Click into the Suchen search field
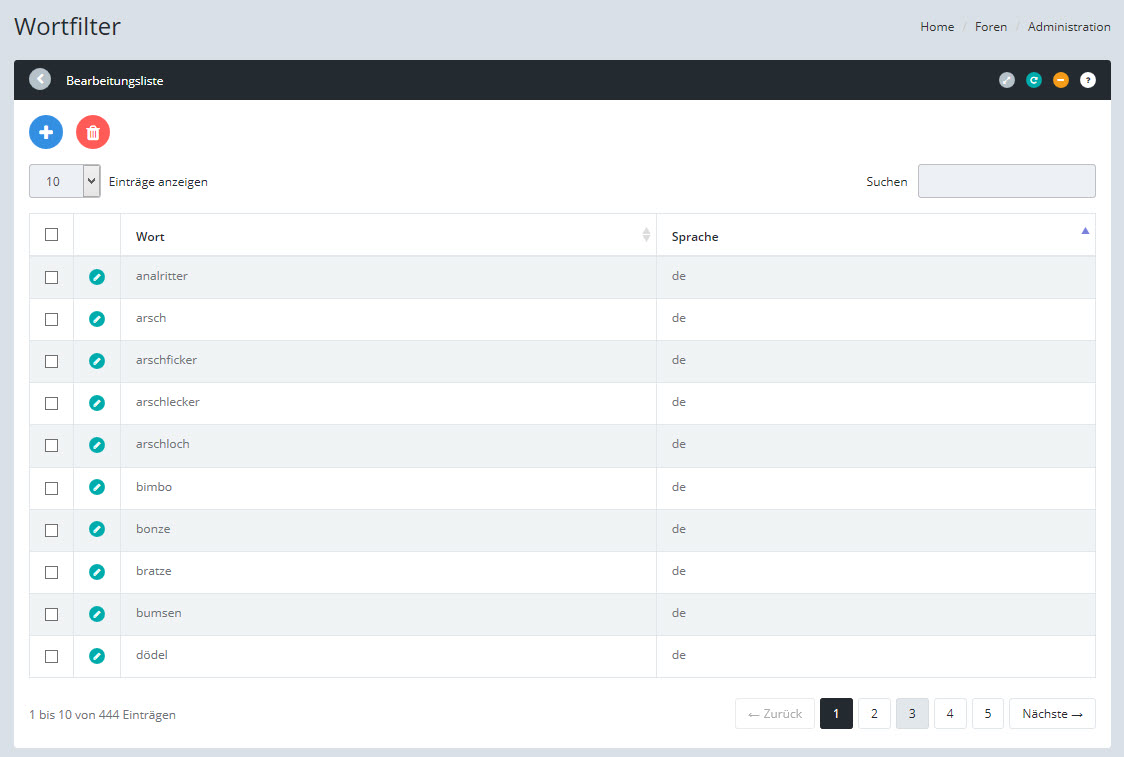This screenshot has width=1124, height=757. click(1006, 181)
